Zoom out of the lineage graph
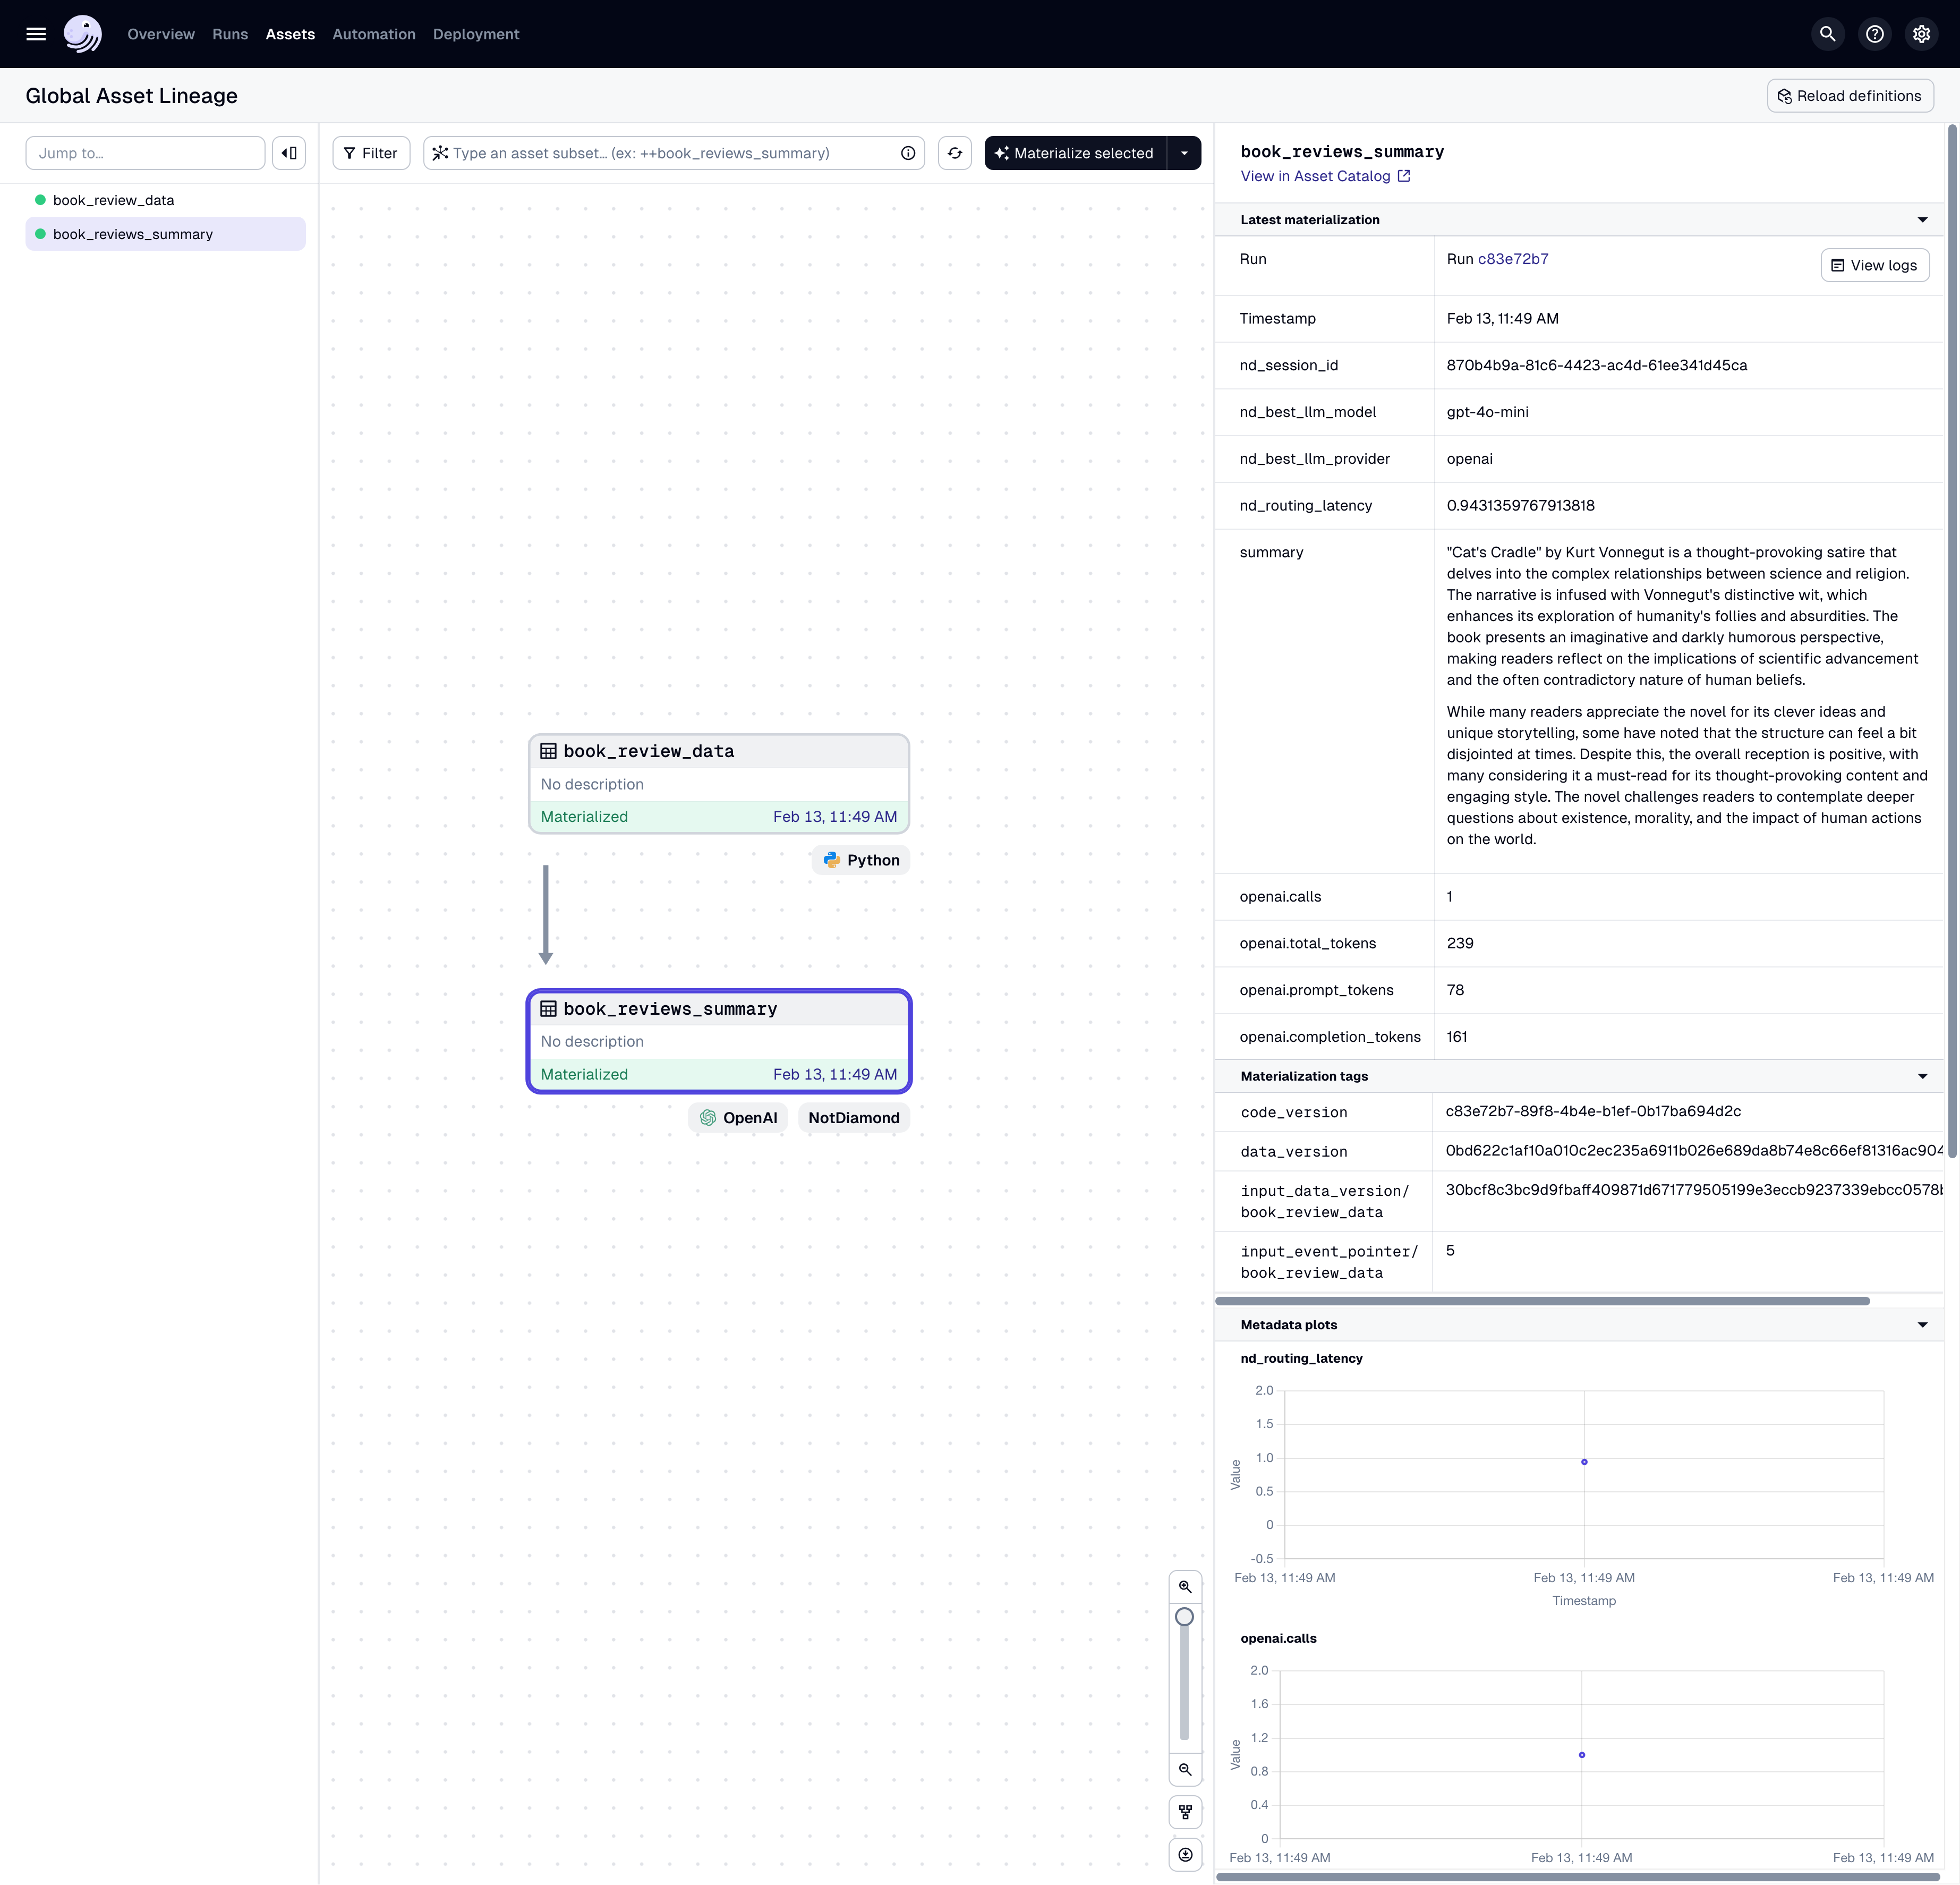 (x=1185, y=1769)
